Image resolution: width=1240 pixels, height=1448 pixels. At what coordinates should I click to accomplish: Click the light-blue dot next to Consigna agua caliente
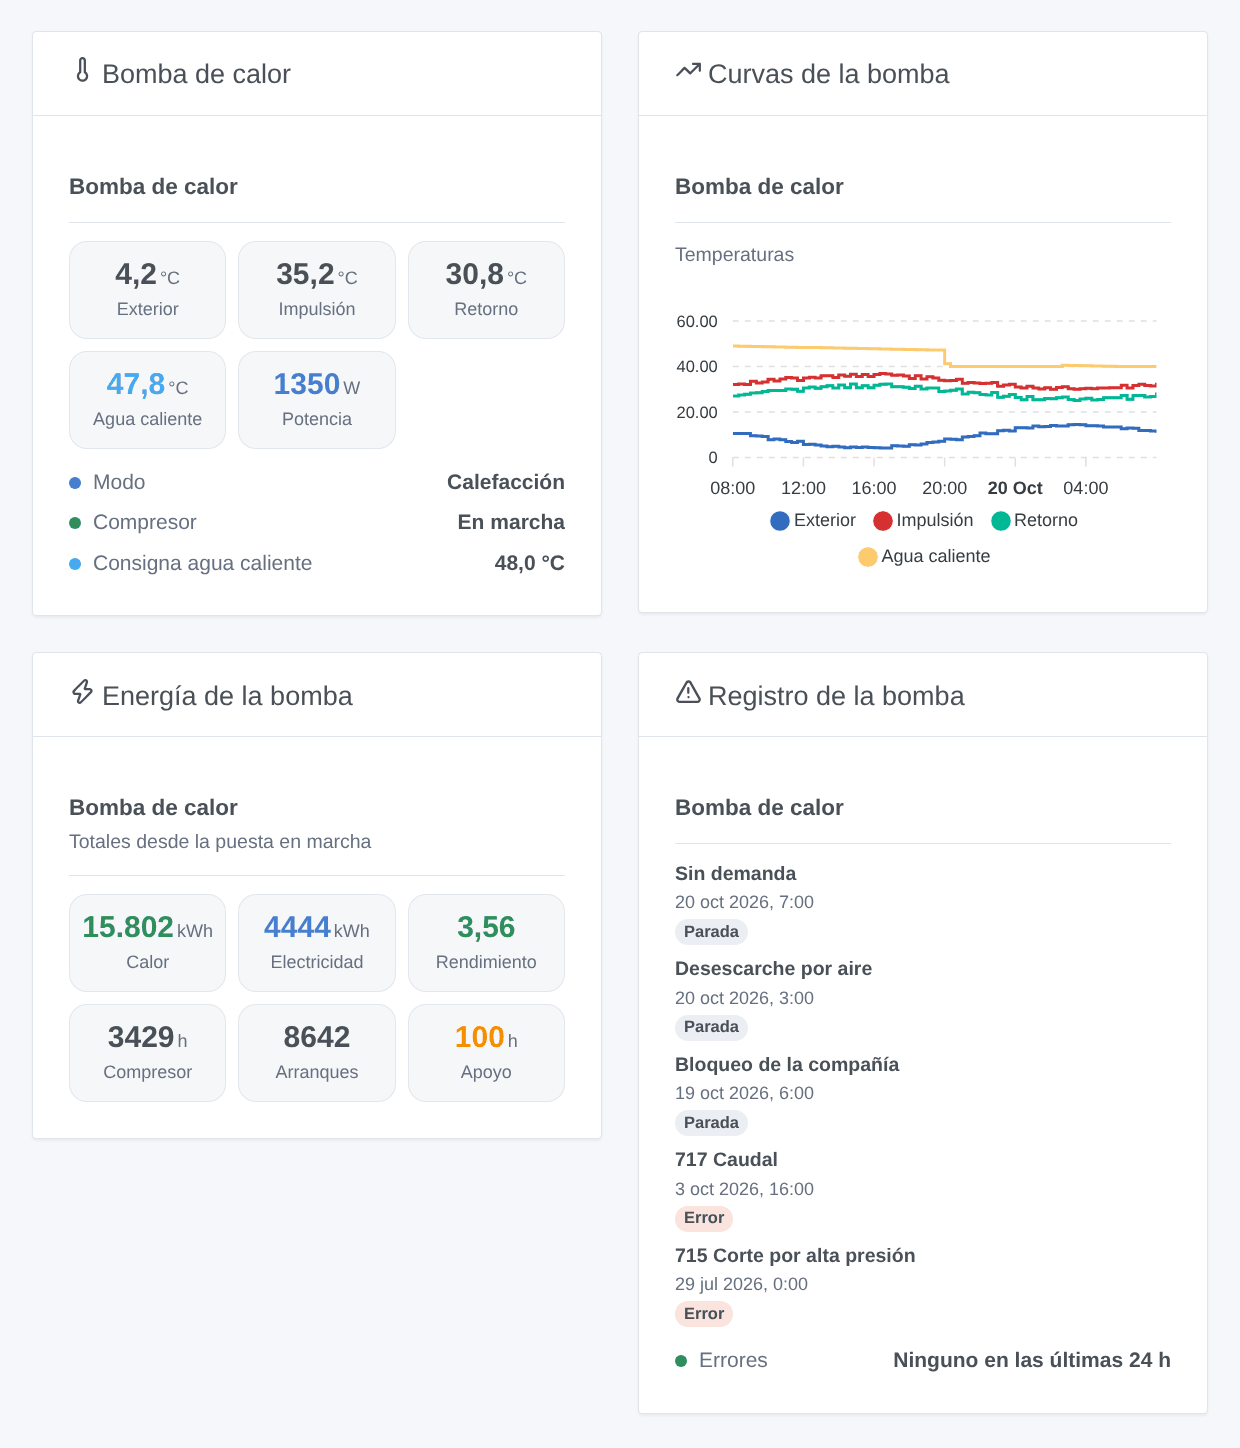coord(75,564)
